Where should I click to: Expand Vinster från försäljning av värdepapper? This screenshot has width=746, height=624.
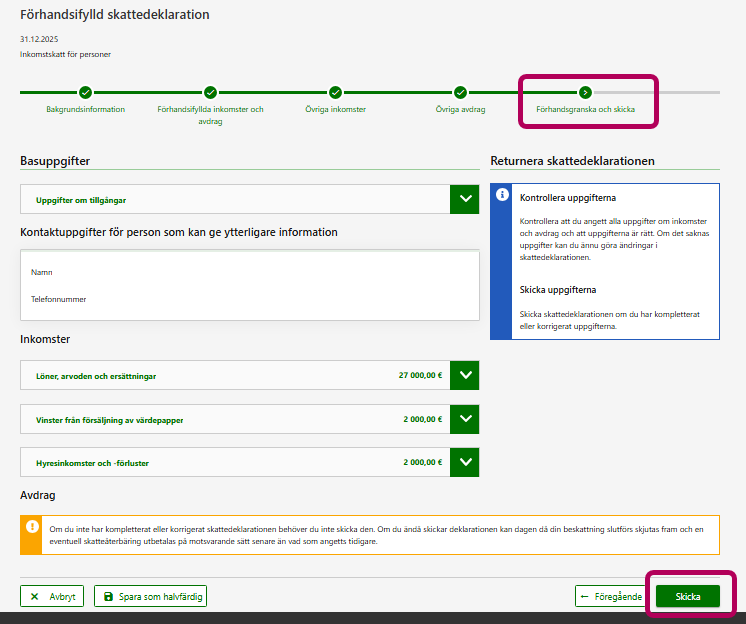tap(465, 419)
